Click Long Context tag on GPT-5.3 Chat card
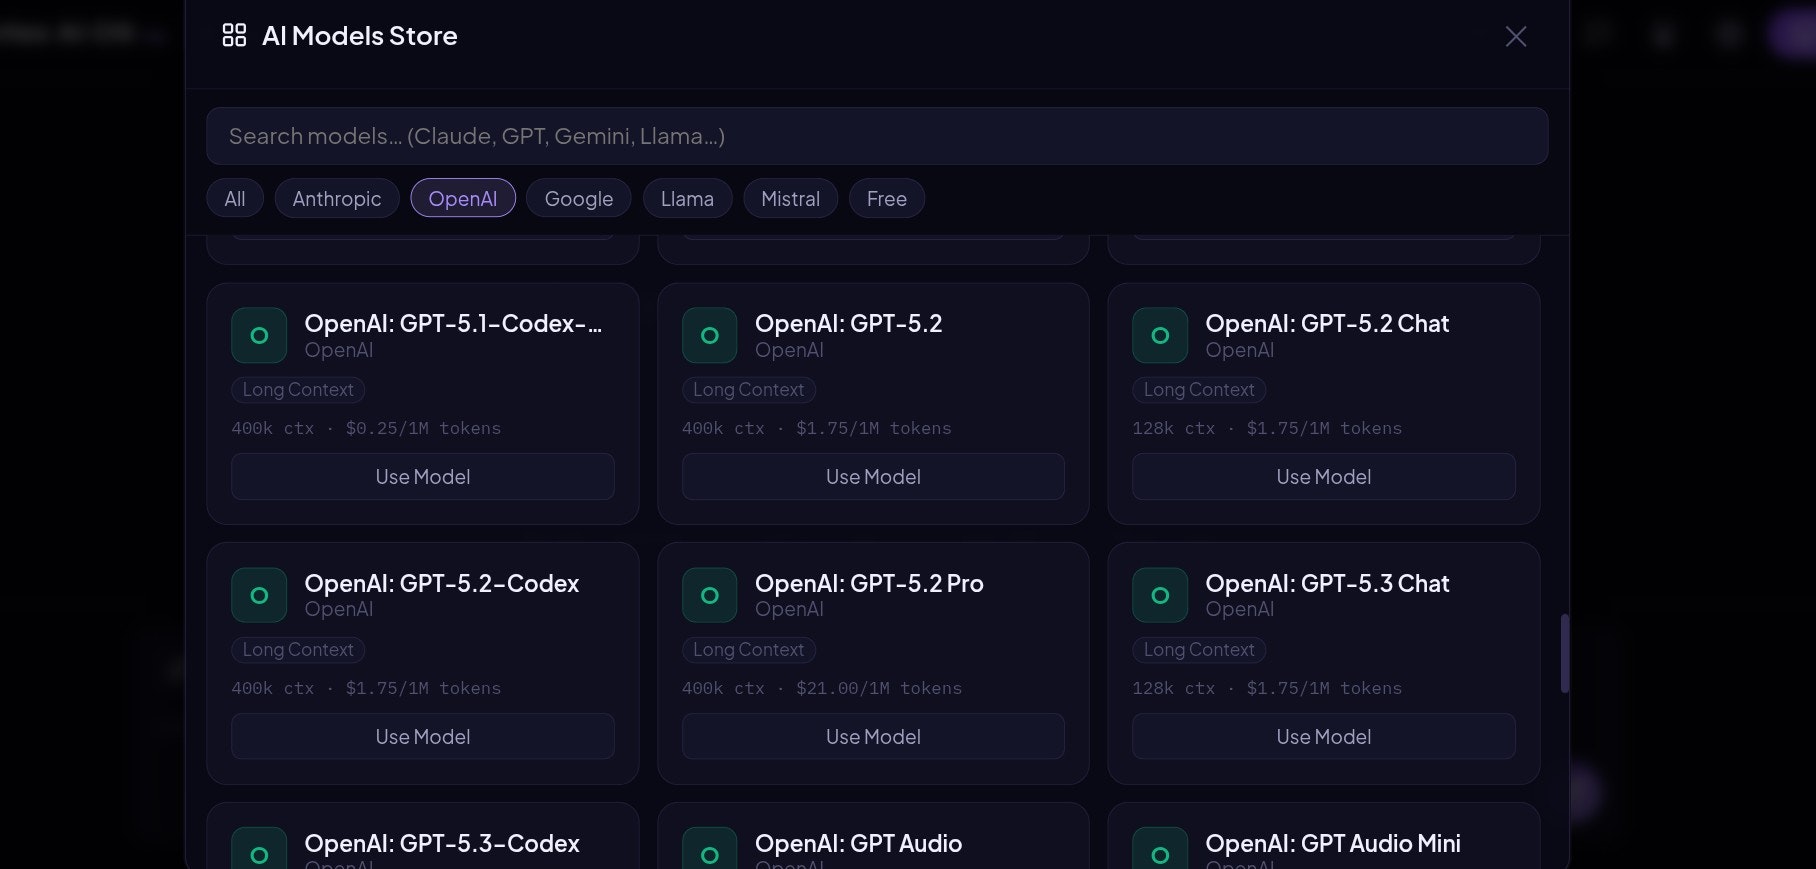Screen dimensions: 1816x869 pos(1199,650)
